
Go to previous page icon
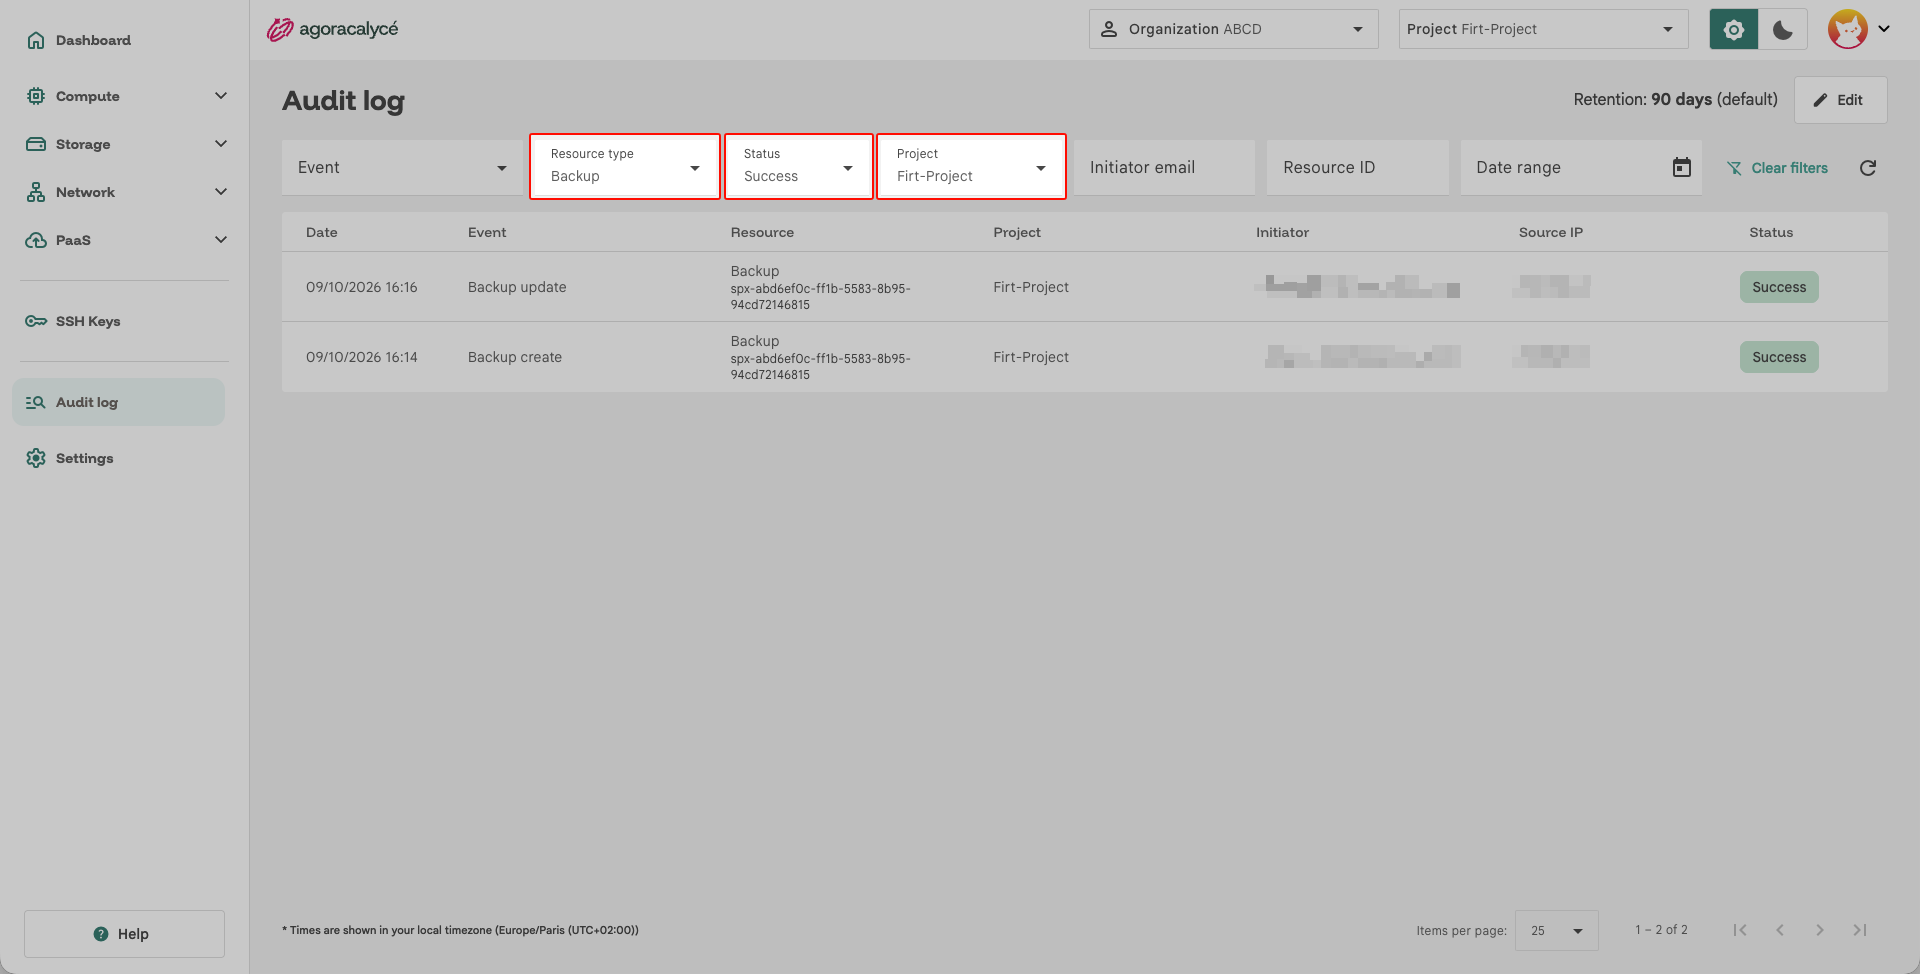click(x=1780, y=930)
